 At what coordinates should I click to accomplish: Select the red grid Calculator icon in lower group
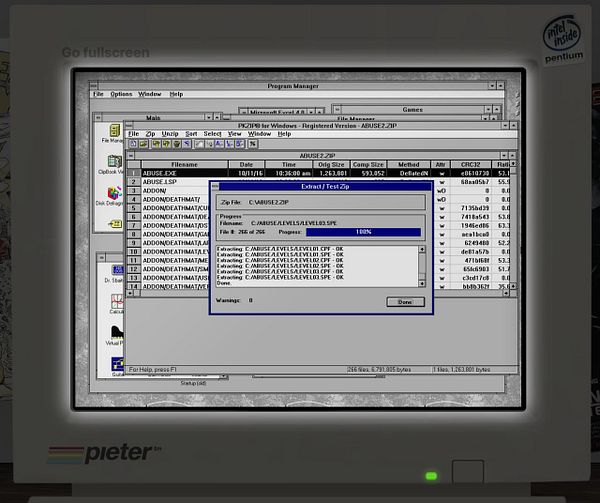coord(117,301)
